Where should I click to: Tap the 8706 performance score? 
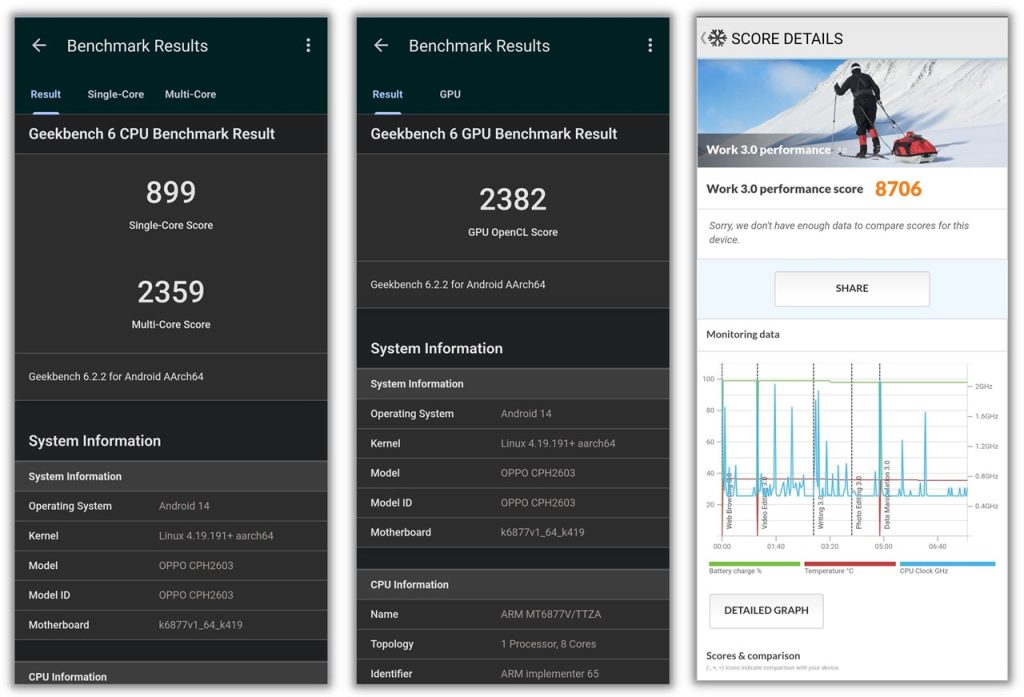tap(898, 189)
